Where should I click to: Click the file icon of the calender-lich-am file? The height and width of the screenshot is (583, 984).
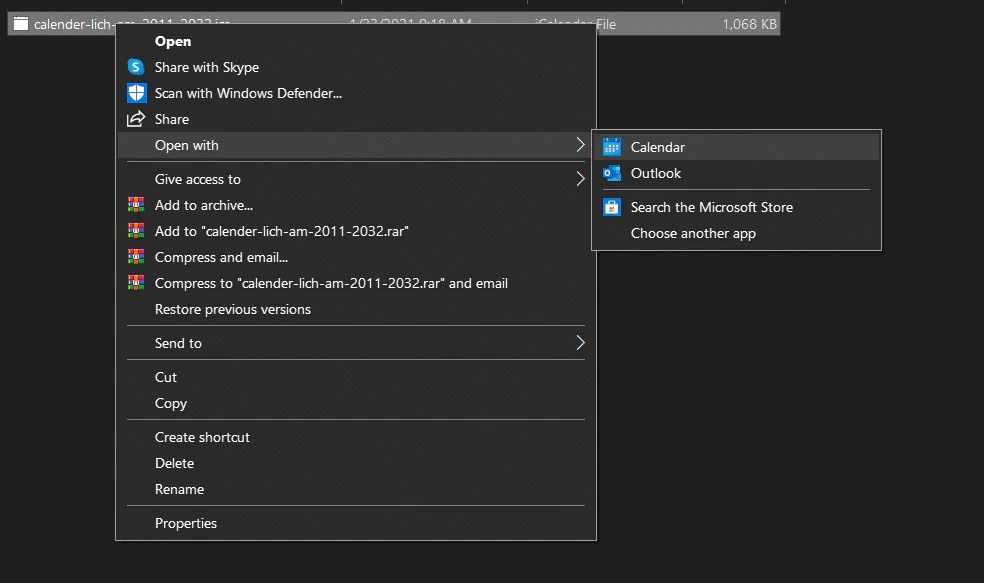click(x=21, y=24)
